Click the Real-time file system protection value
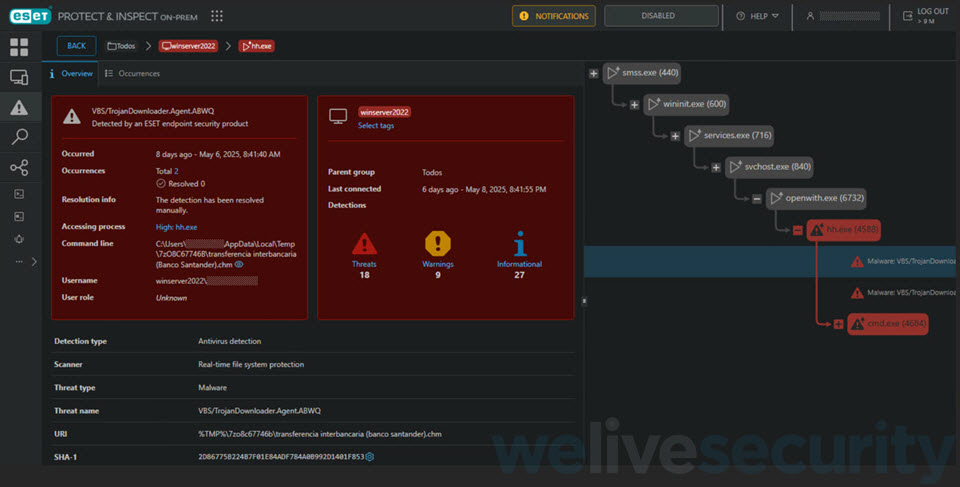This screenshot has width=960, height=487. coord(251,364)
